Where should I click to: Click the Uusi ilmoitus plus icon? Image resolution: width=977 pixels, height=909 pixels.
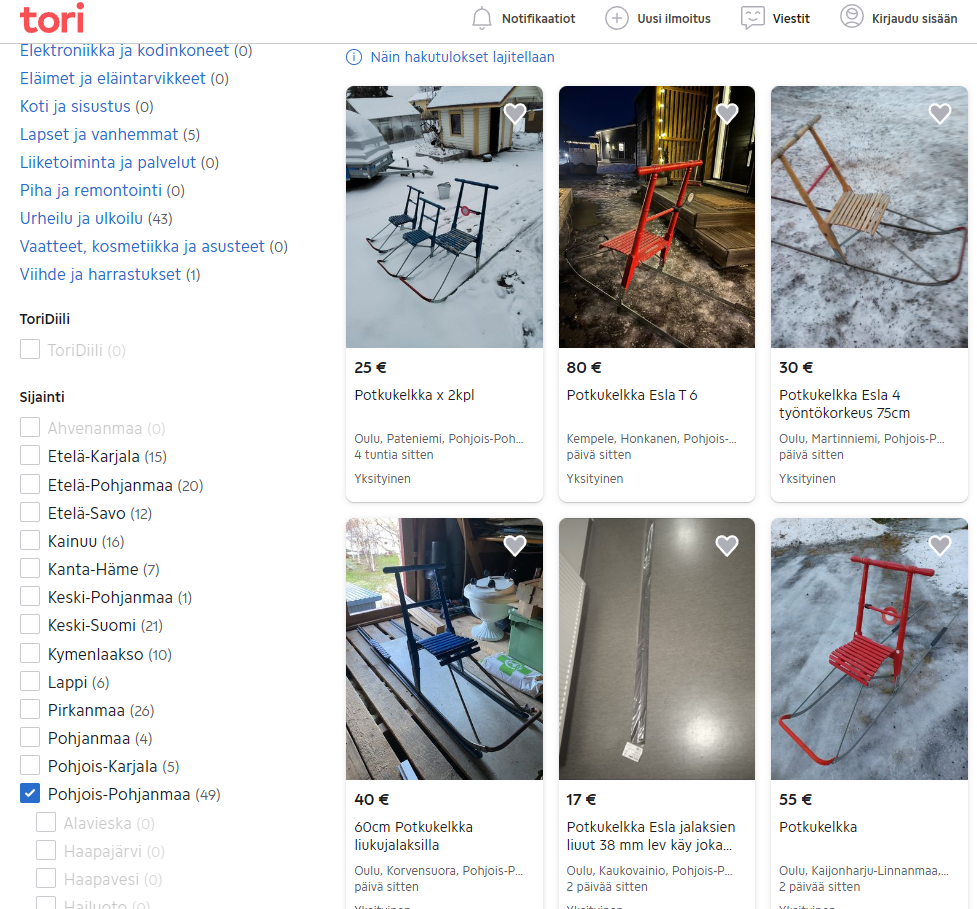pyautogui.click(x=616, y=18)
